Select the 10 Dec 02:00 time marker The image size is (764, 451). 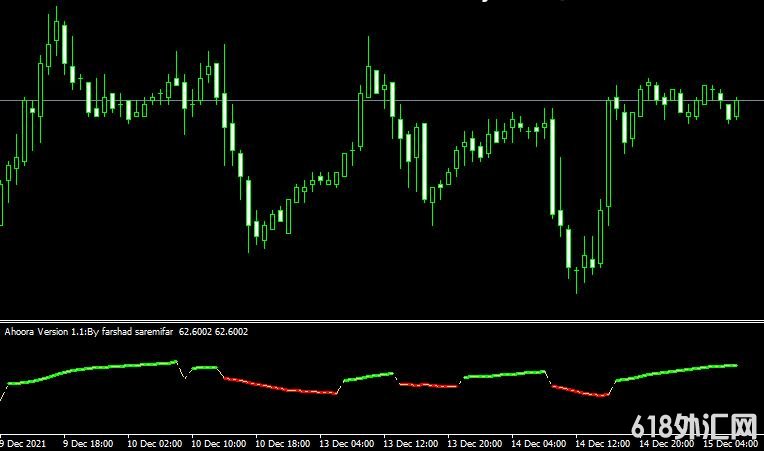[x=154, y=442]
